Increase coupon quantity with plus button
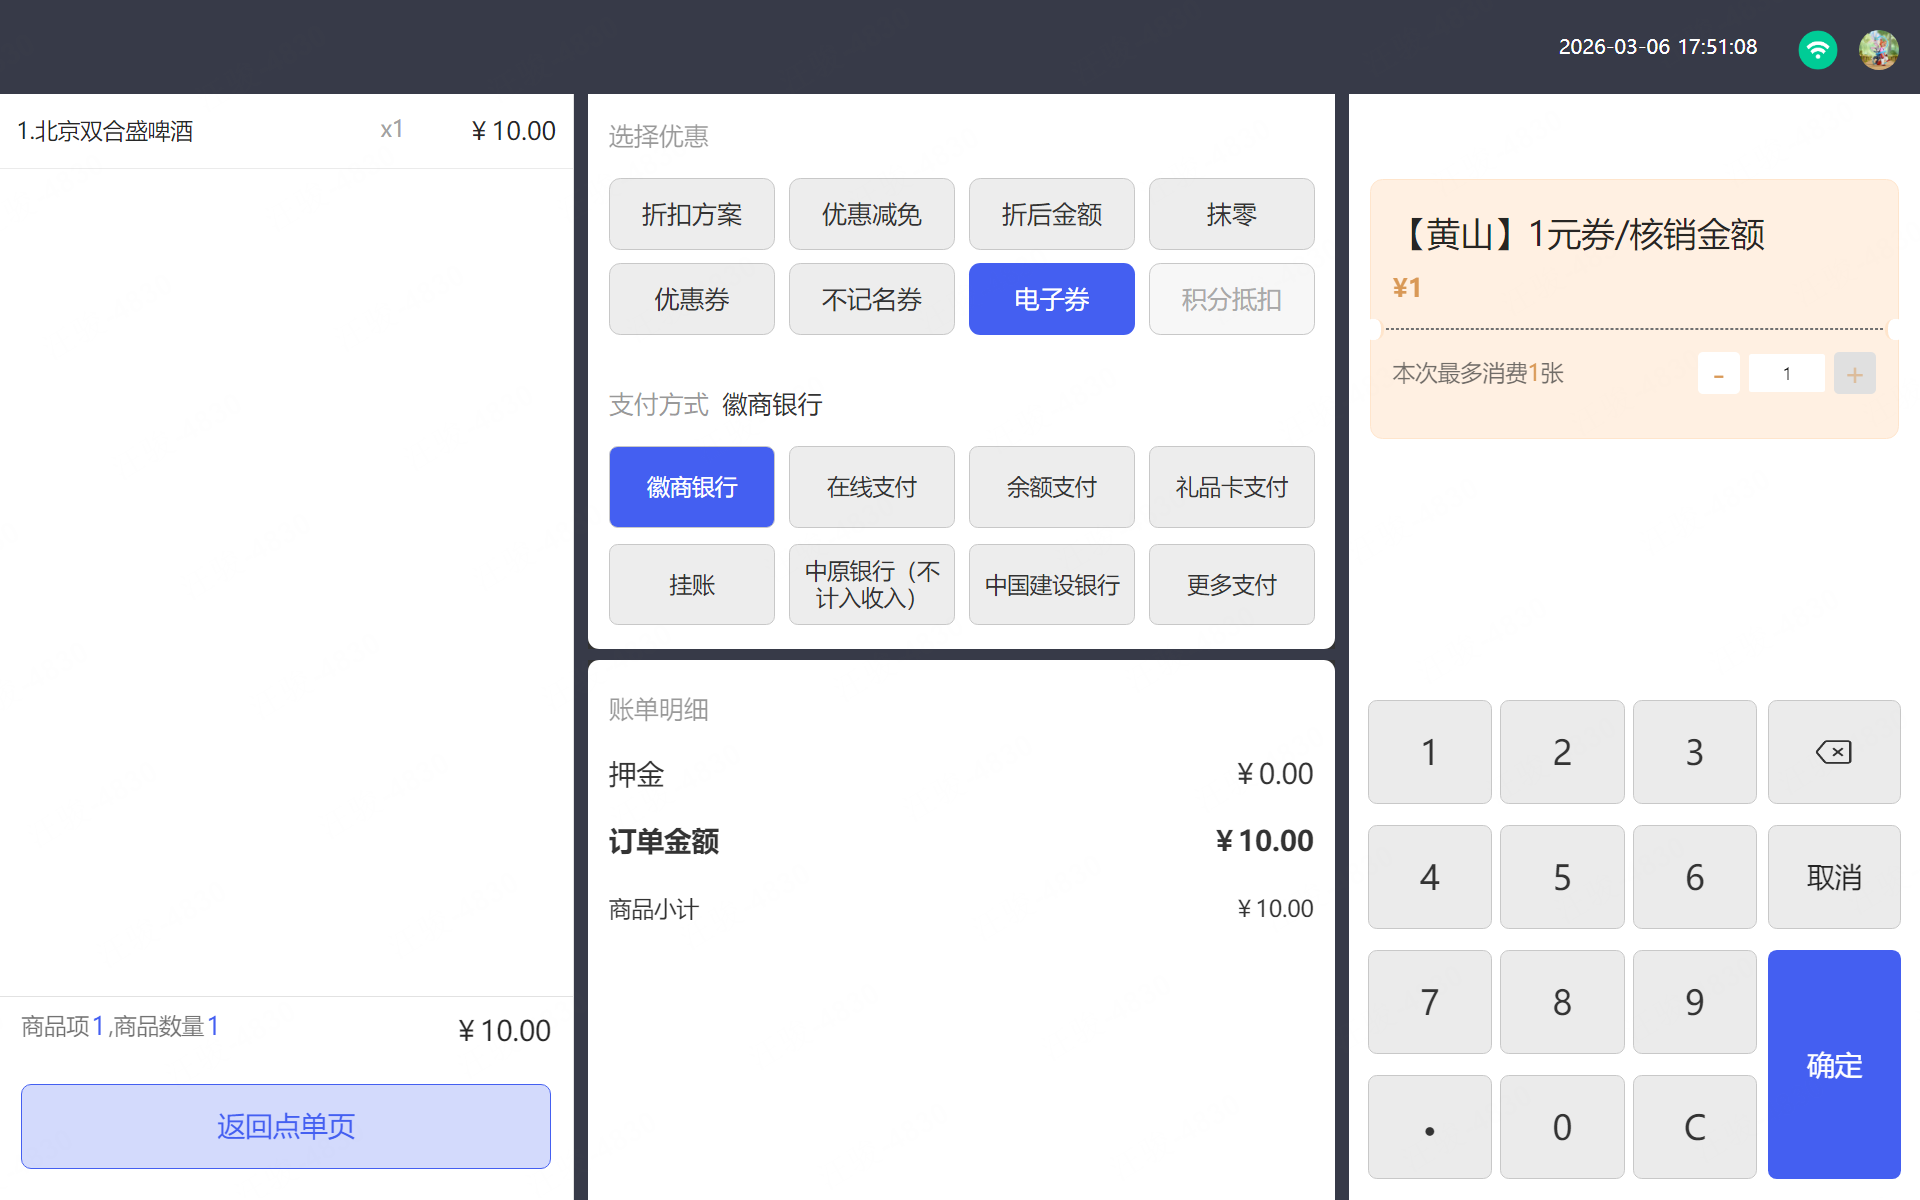Viewport: 1920px width, 1200px height. tap(1854, 374)
